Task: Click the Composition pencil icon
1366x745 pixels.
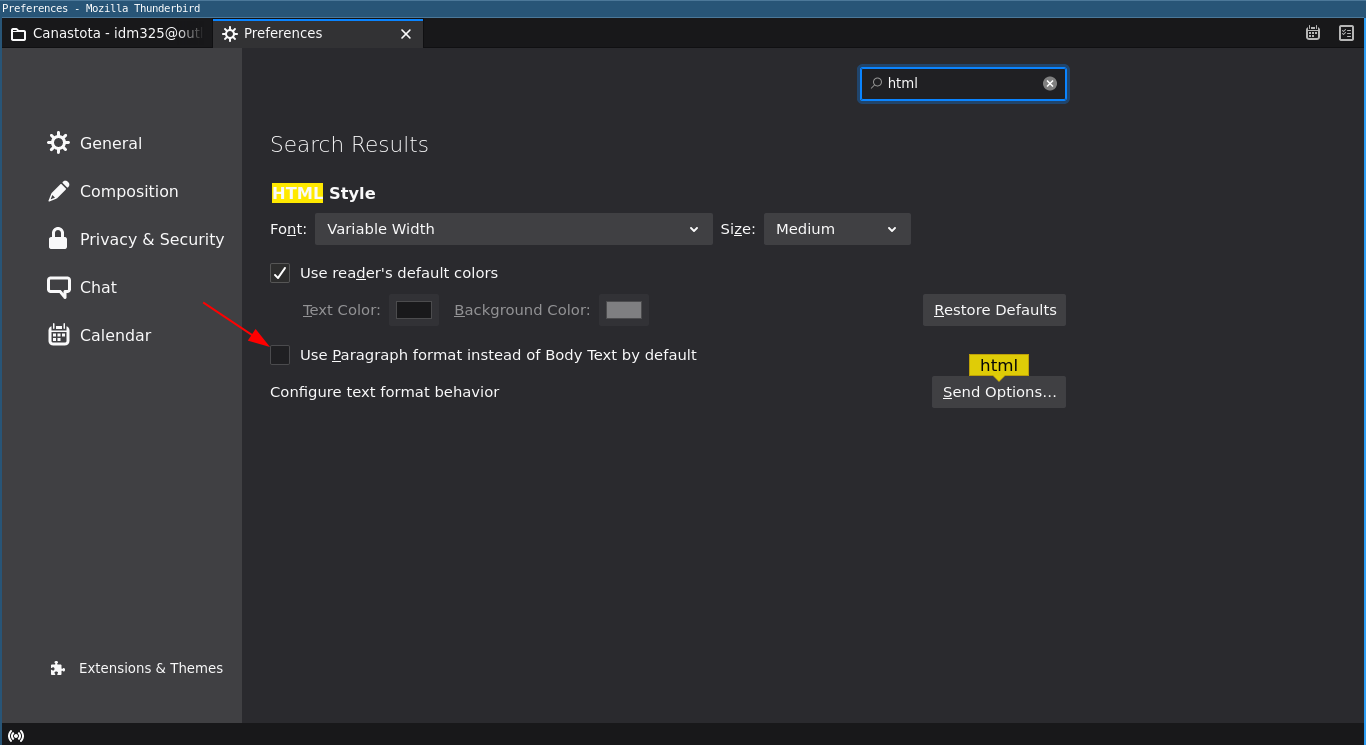Action: point(58,191)
